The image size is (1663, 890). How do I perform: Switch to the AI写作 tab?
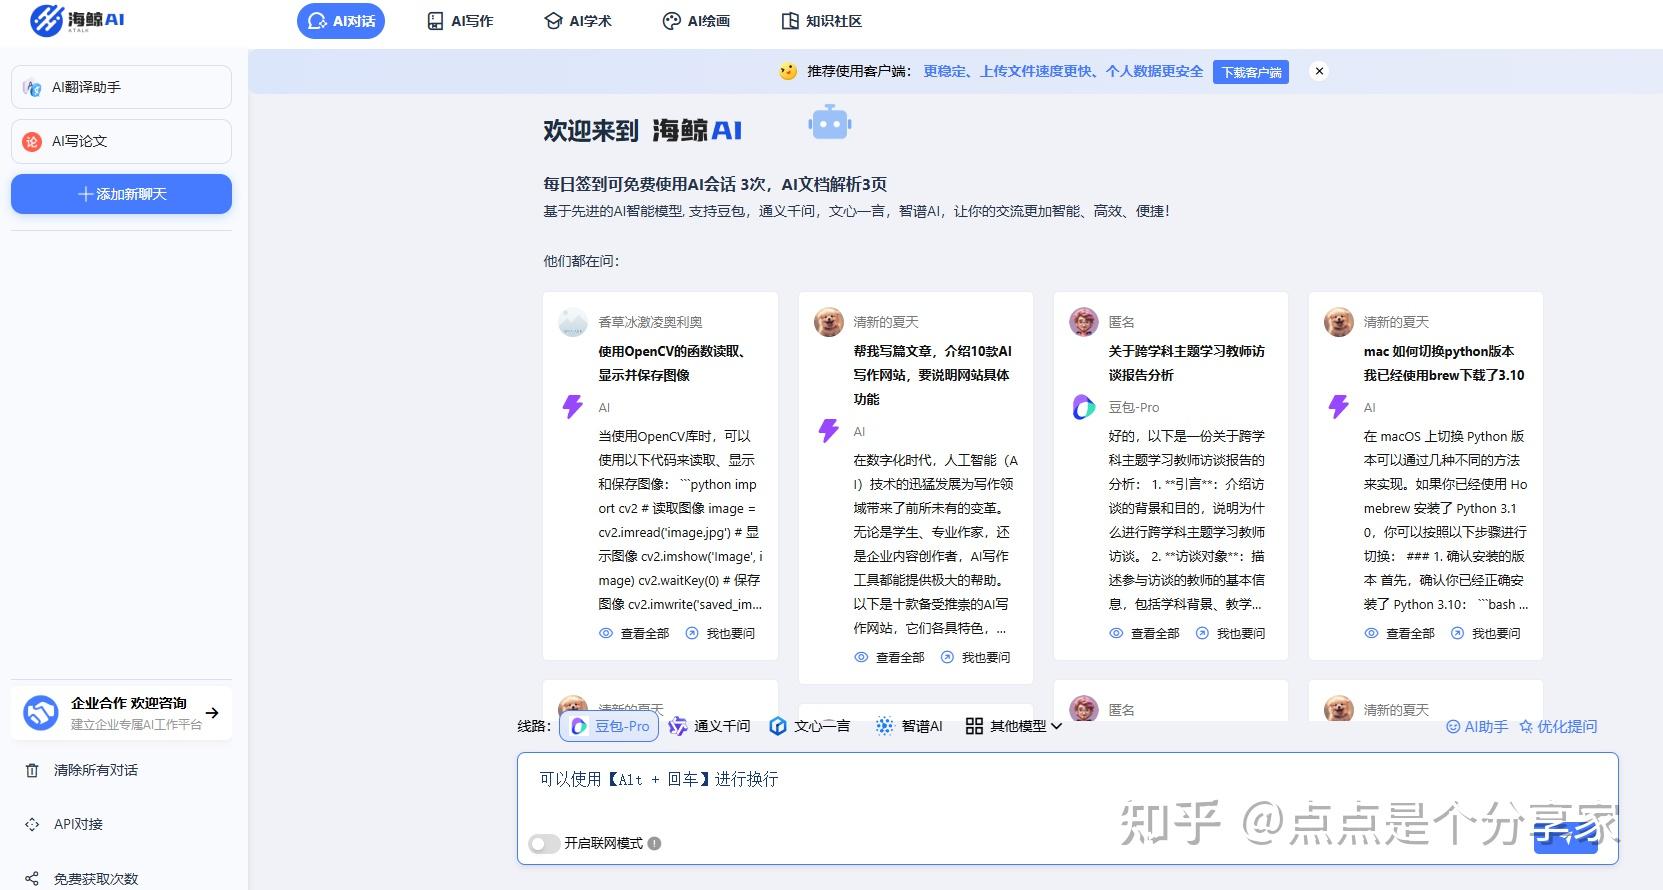tap(461, 21)
